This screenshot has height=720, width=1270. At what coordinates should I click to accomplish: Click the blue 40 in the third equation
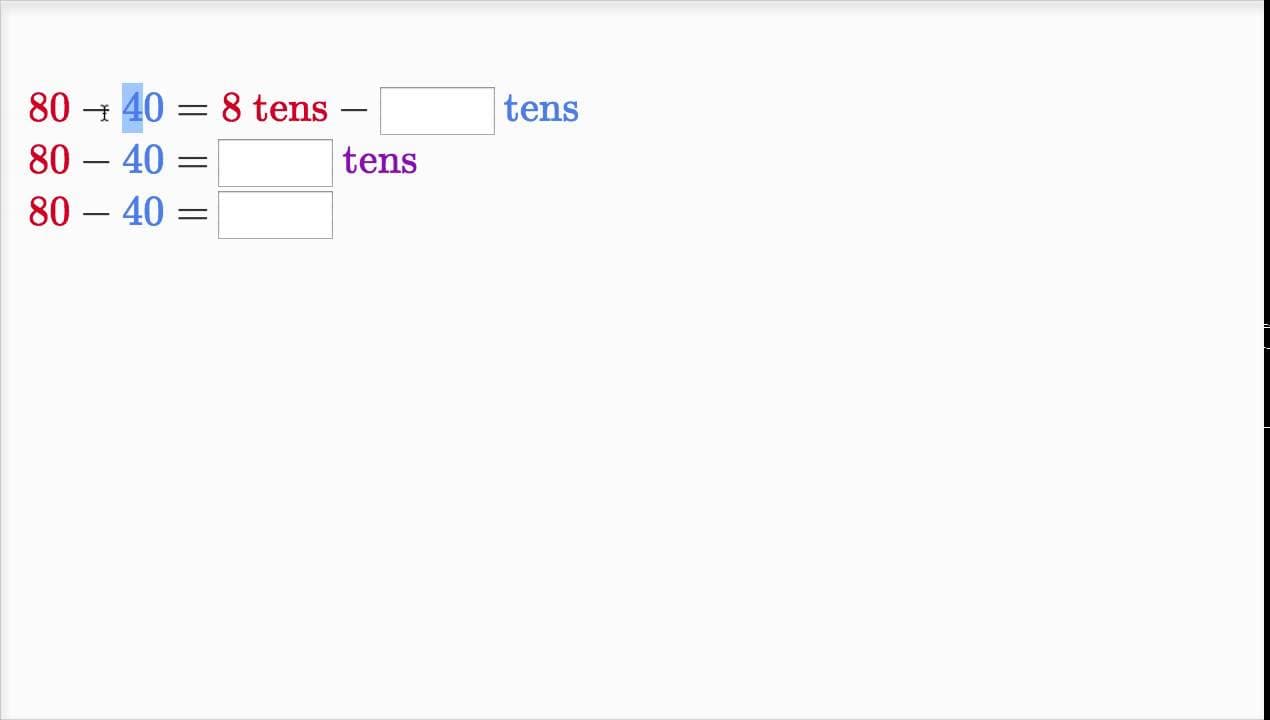pos(143,212)
